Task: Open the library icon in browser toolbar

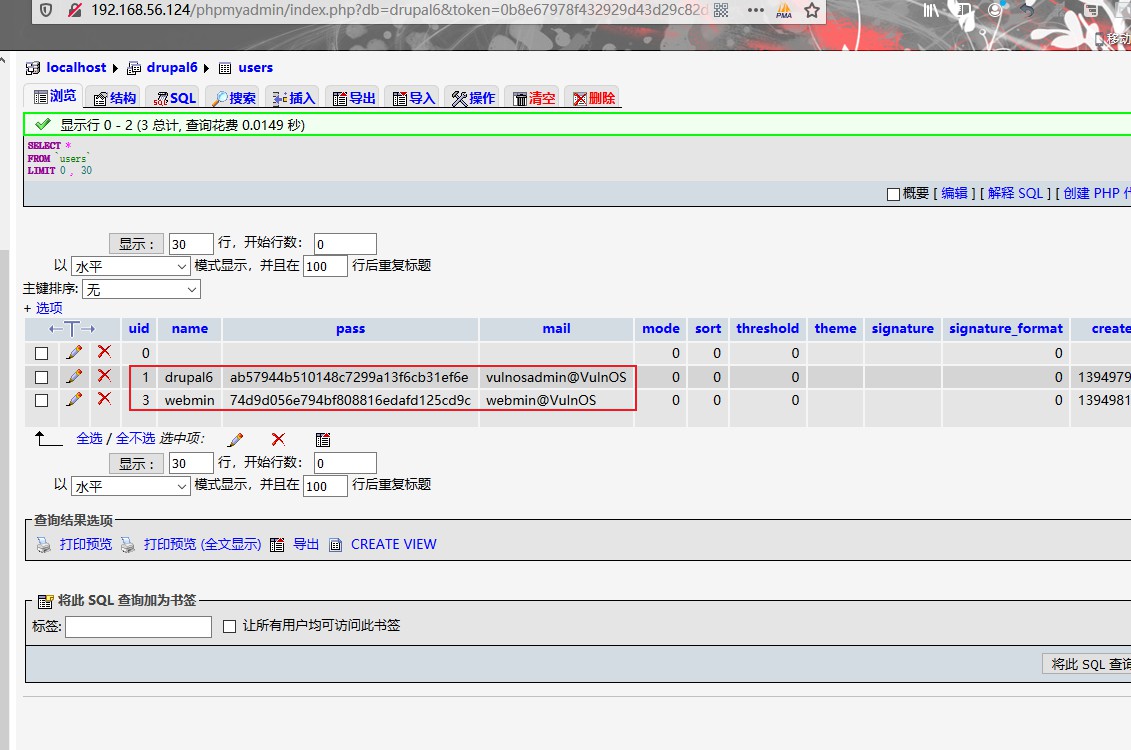Action: [x=931, y=10]
